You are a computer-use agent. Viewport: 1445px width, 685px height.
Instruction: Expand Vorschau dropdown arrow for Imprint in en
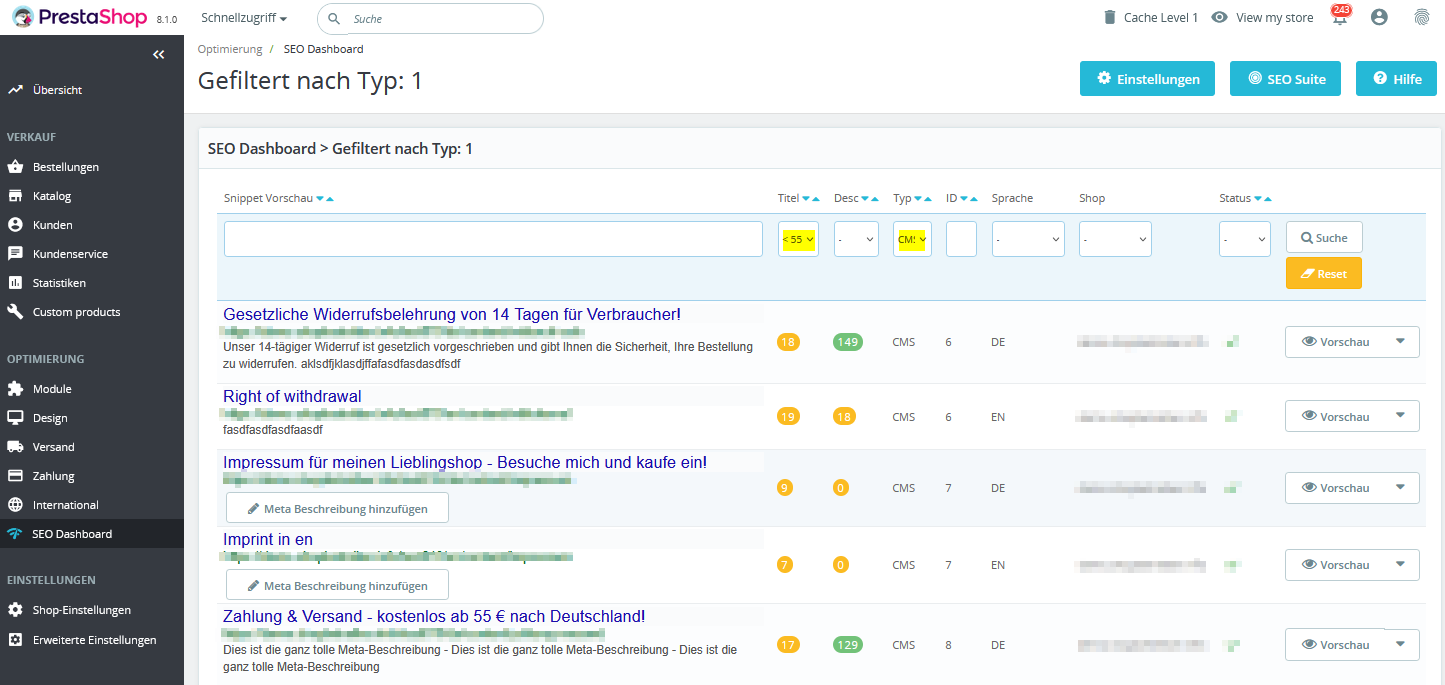tap(1400, 564)
